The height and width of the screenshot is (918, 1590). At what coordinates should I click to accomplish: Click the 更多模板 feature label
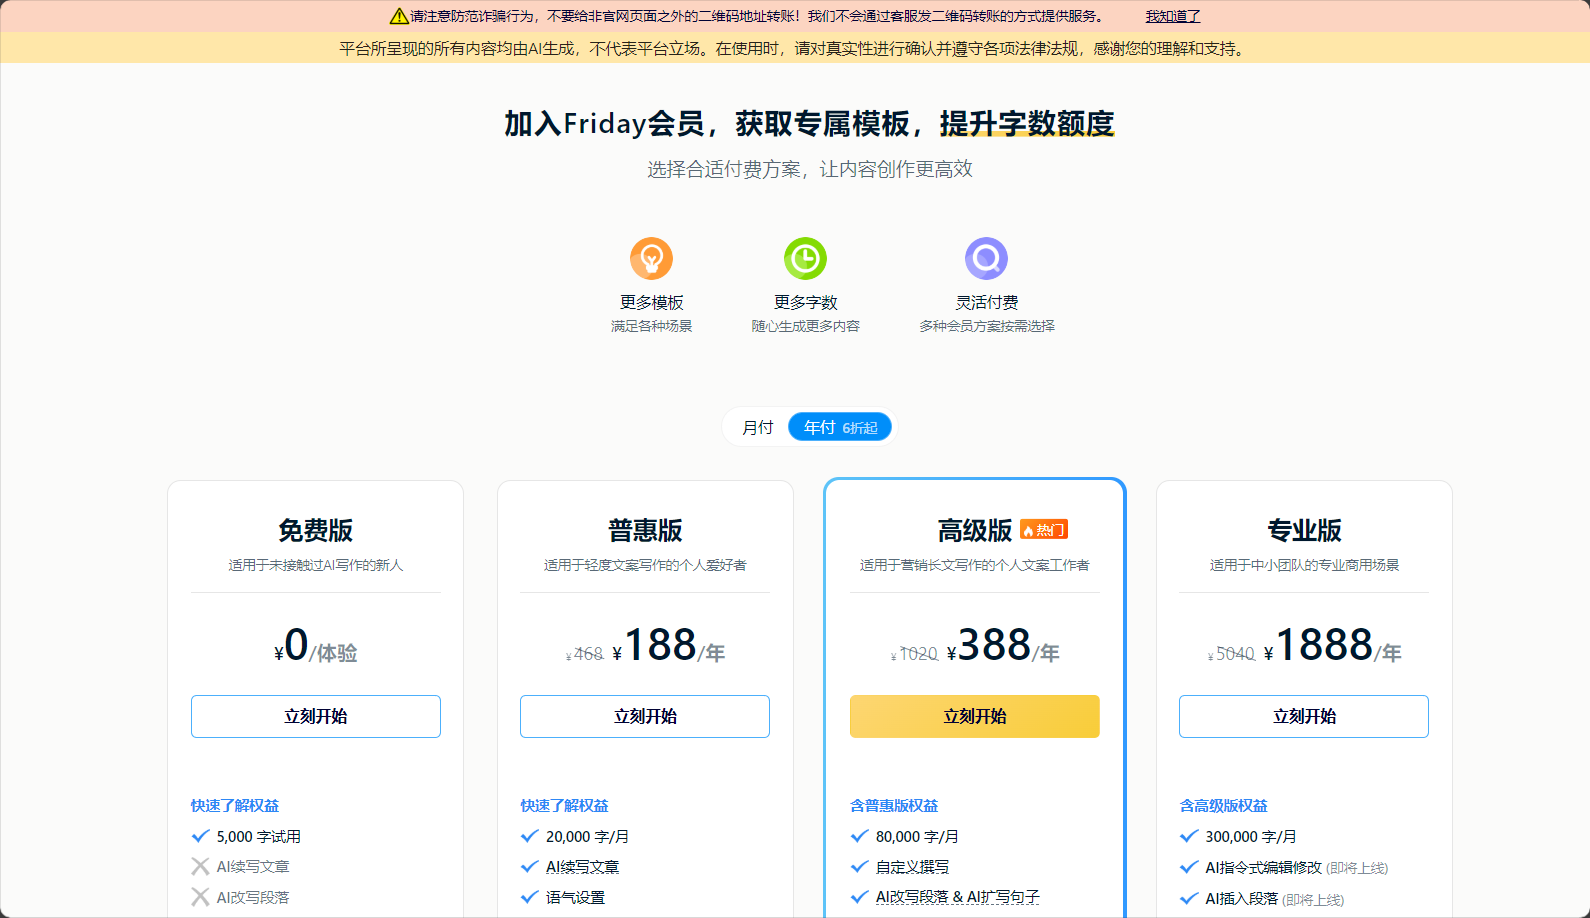[651, 302]
